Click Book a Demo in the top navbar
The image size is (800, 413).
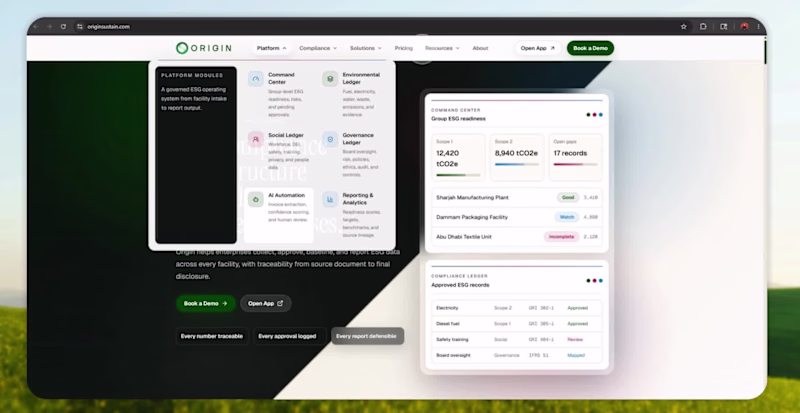[x=590, y=48]
